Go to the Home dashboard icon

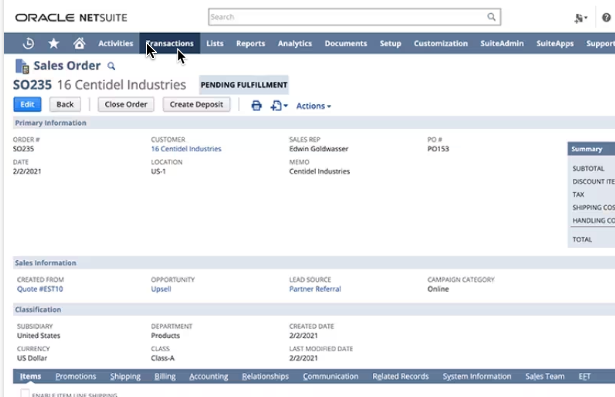click(x=79, y=43)
